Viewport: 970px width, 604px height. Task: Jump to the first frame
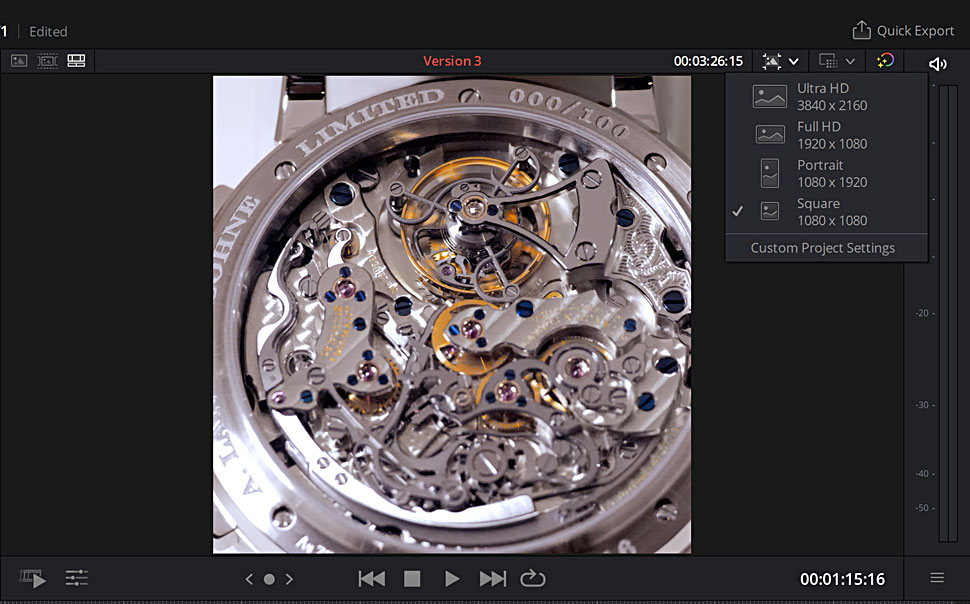coord(372,579)
